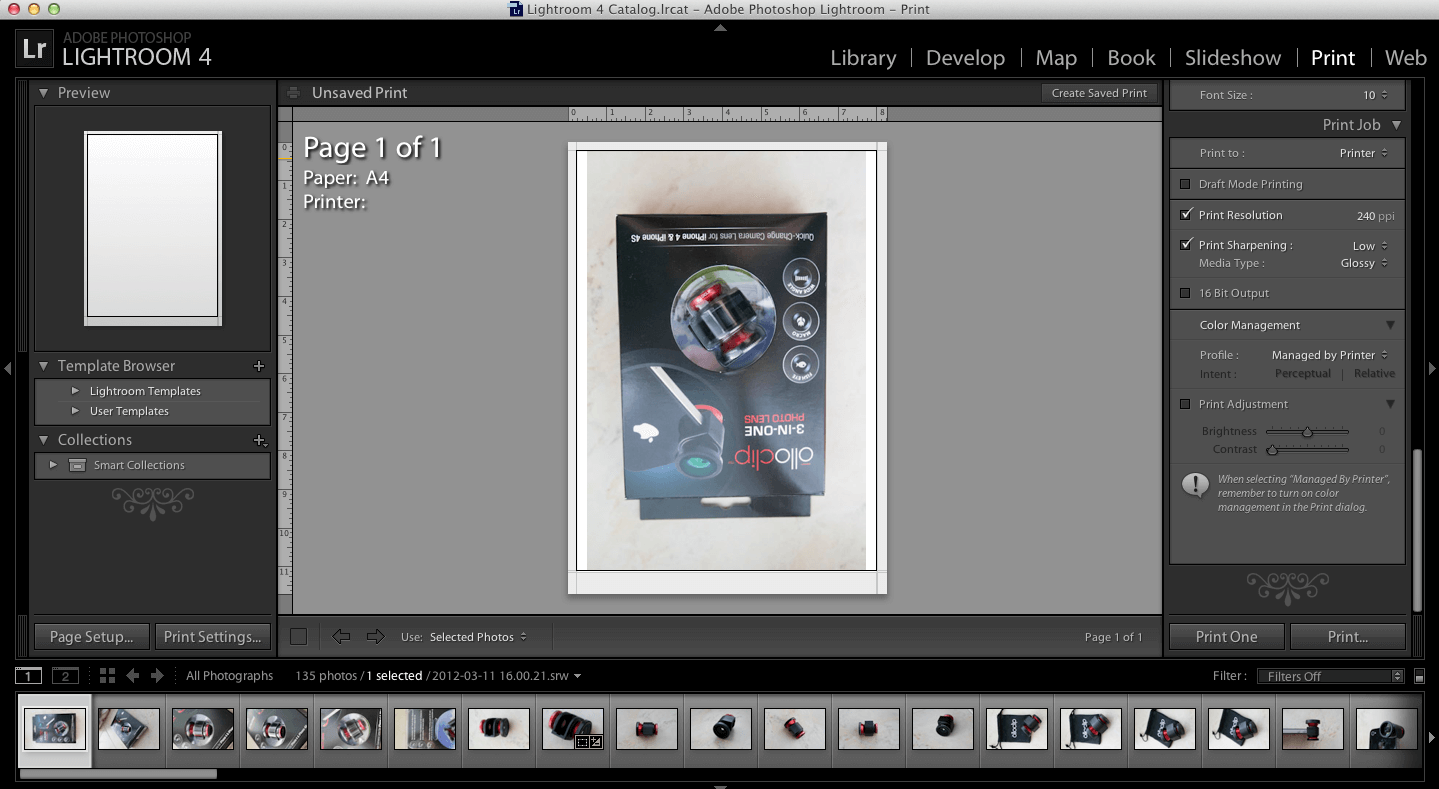Click the Contrast slider handle

tap(1272, 450)
